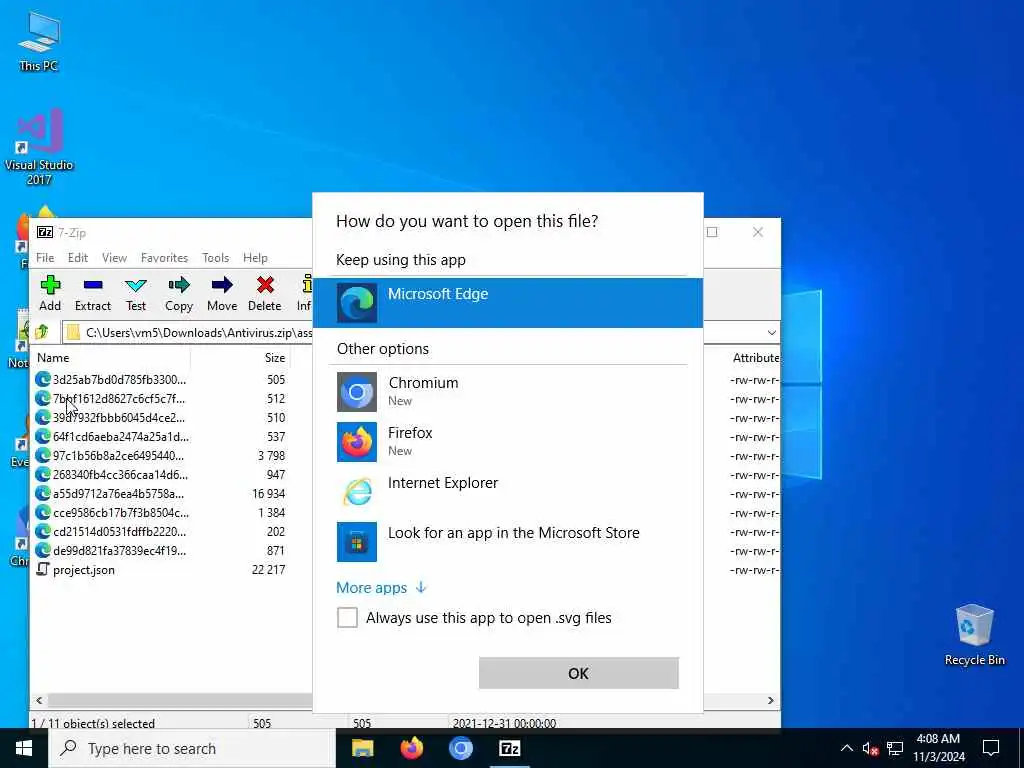Choose Internet Explorer to open the file
Screen dimensions: 1024x768
508,492
